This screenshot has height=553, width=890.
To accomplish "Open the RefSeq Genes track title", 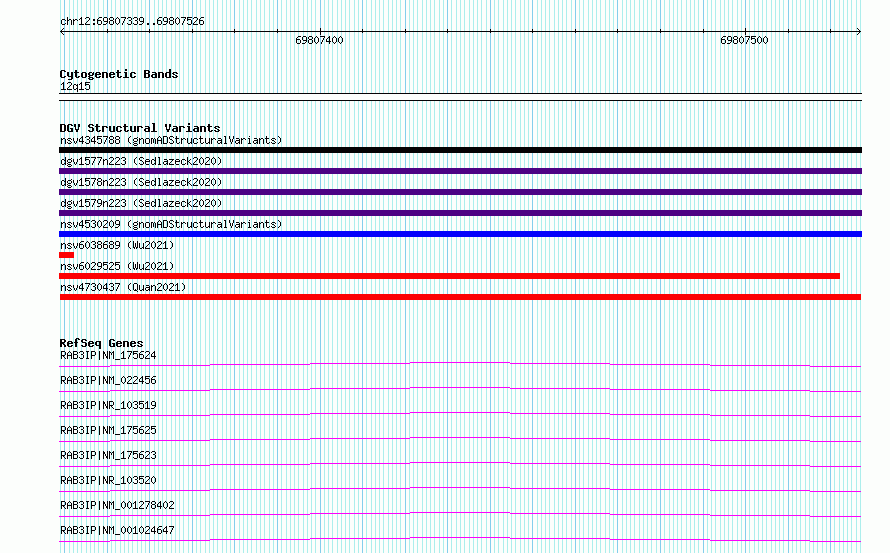I will click(x=101, y=343).
